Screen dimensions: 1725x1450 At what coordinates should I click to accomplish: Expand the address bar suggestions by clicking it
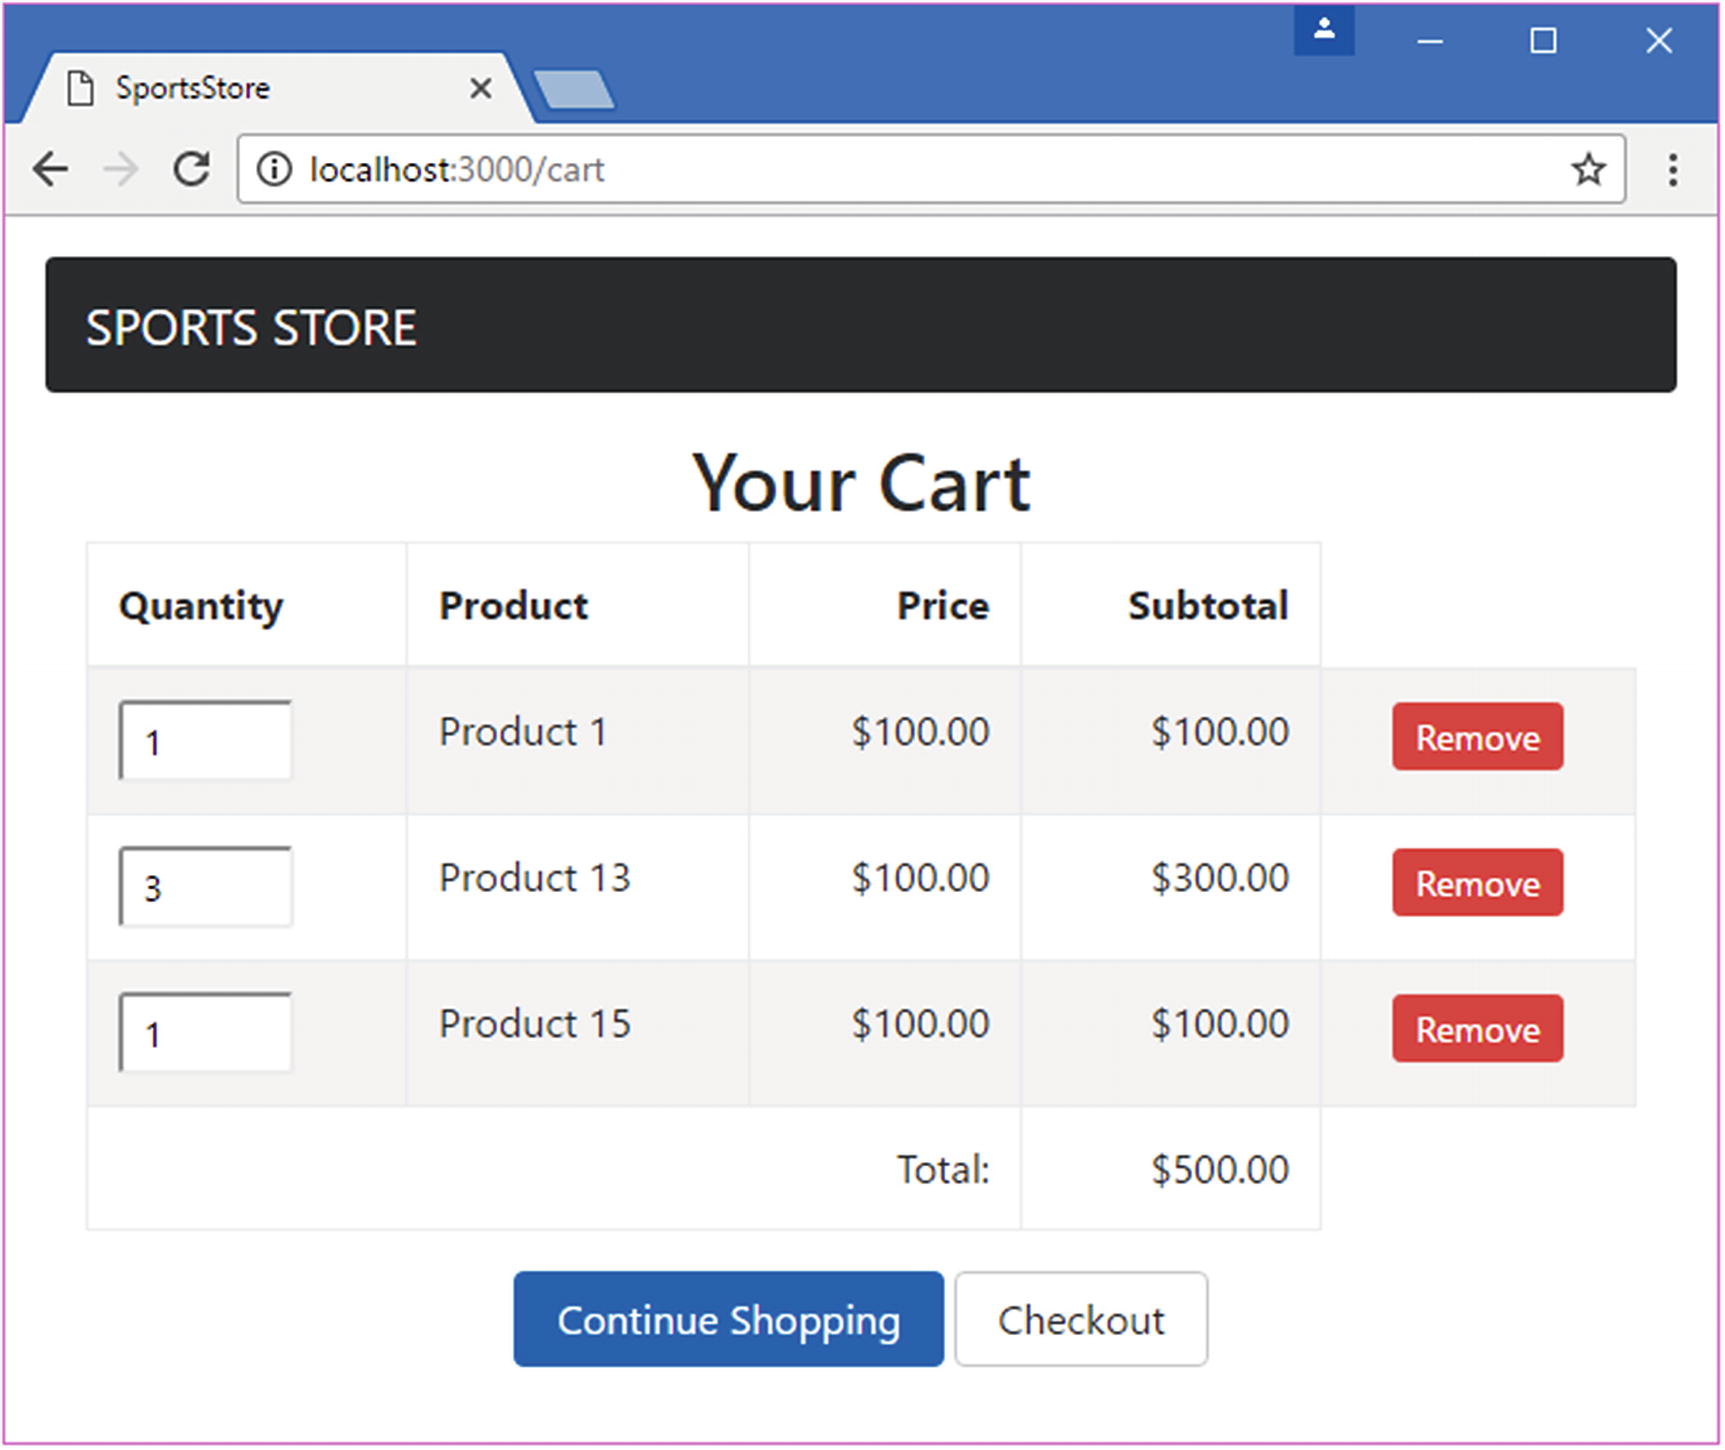(x=800, y=169)
